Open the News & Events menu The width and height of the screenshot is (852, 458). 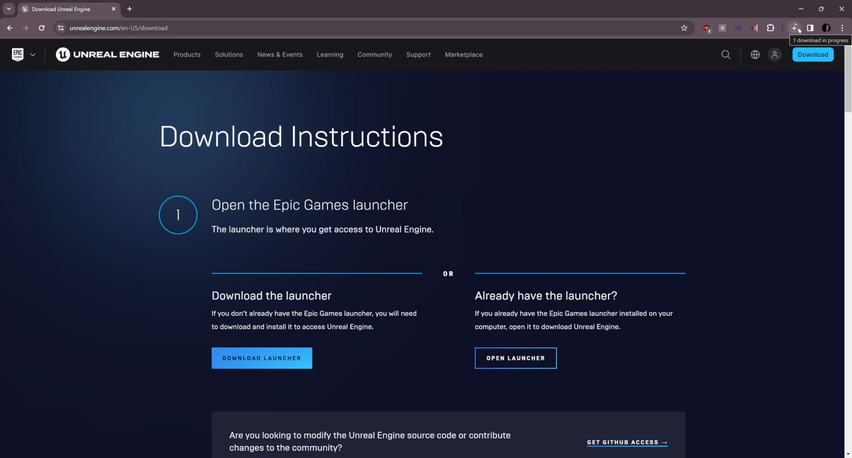coord(280,55)
